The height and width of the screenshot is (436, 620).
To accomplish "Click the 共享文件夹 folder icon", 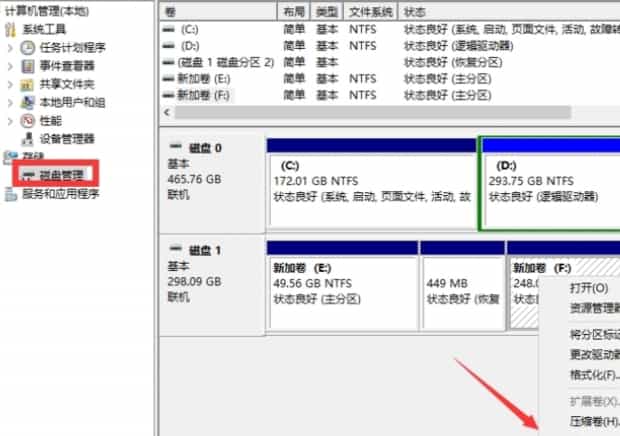I will (x=29, y=84).
